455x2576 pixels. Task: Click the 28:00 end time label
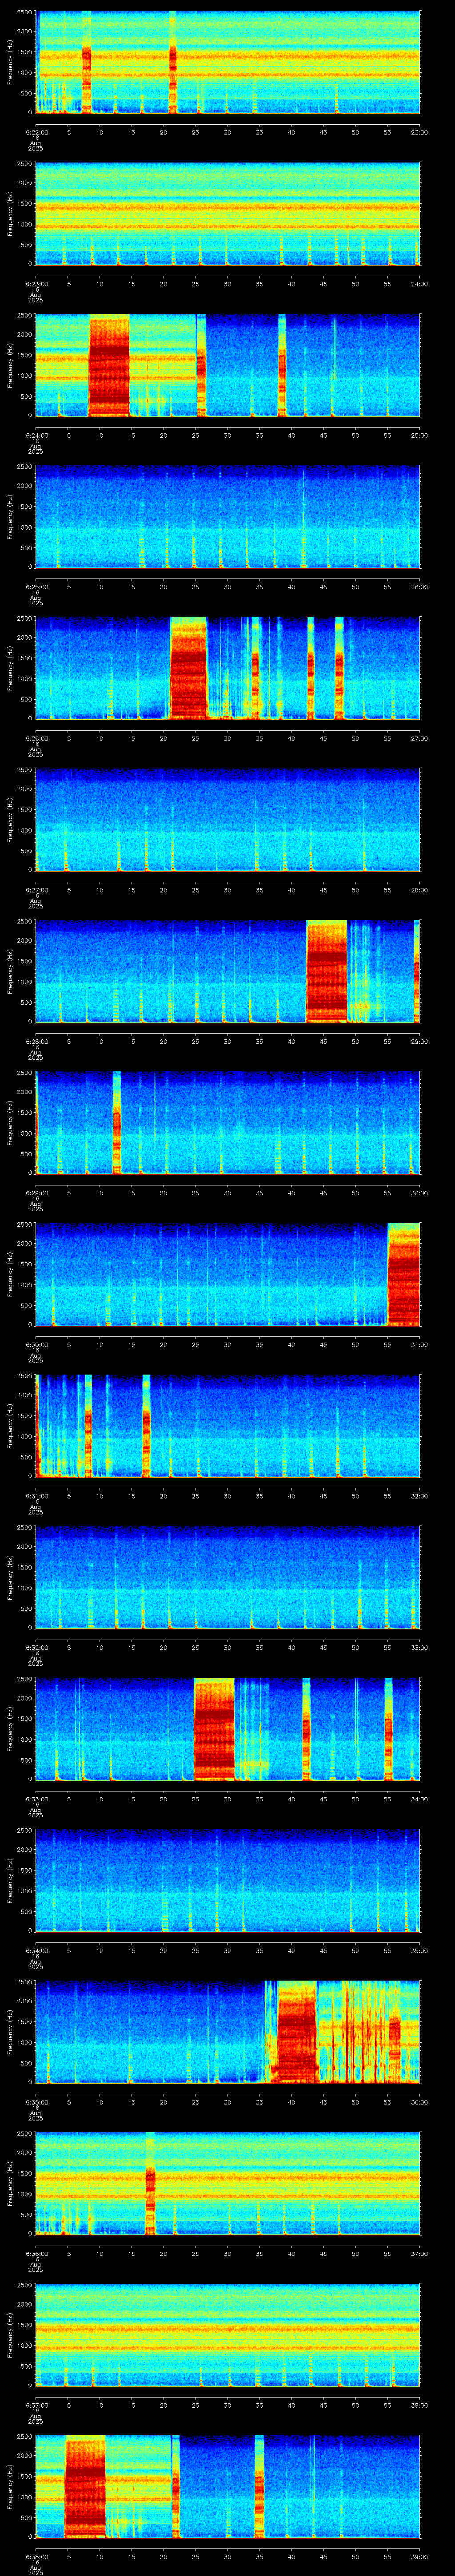(419, 890)
